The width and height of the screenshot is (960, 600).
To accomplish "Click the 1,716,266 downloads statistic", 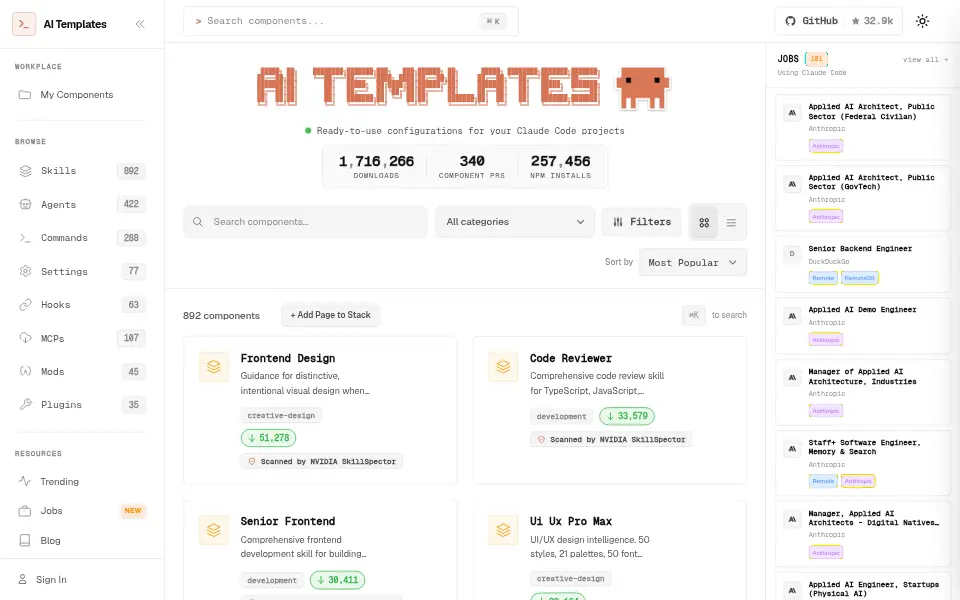I will pos(377,167).
